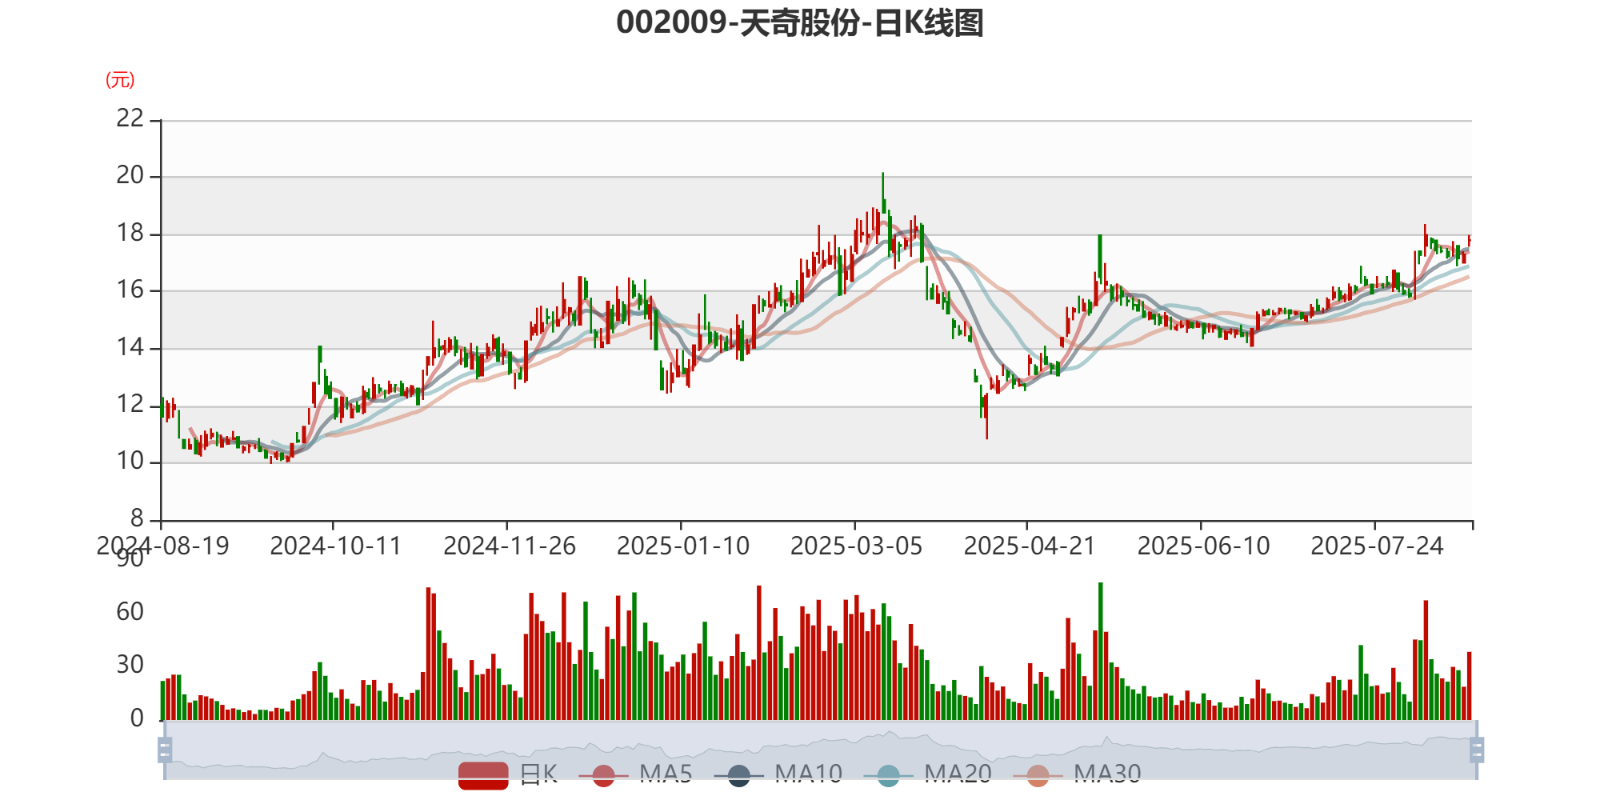This screenshot has width=1600, height=800.
Task: Click the (元) unit label
Action: pos(120,80)
